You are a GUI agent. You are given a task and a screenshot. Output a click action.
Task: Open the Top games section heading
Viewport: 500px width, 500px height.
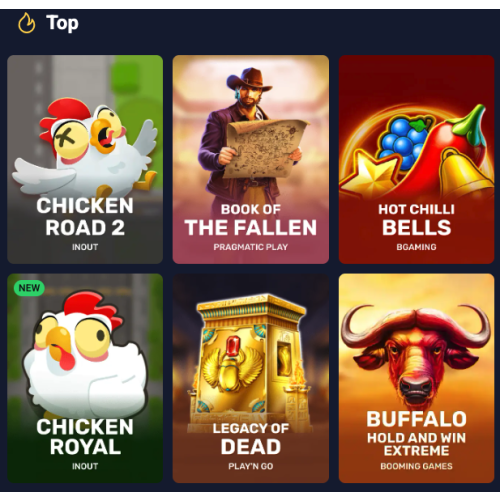tap(62, 23)
